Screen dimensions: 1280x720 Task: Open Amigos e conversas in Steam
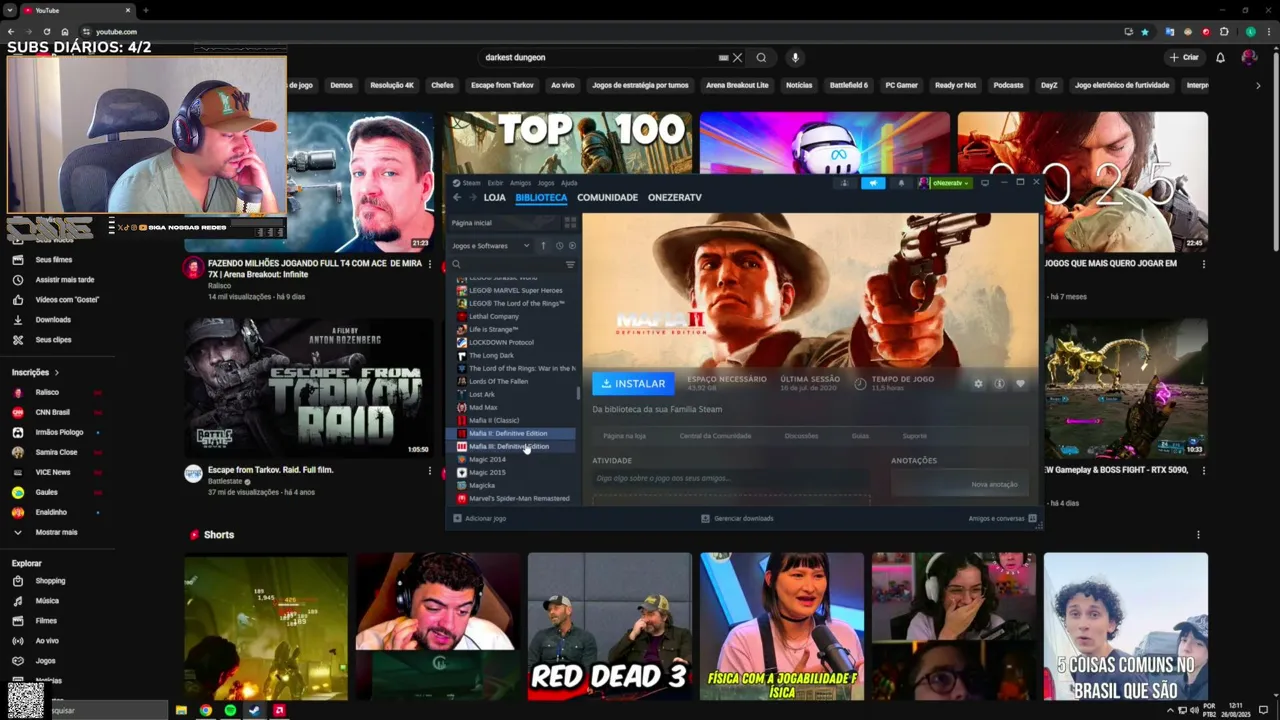pos(1003,518)
